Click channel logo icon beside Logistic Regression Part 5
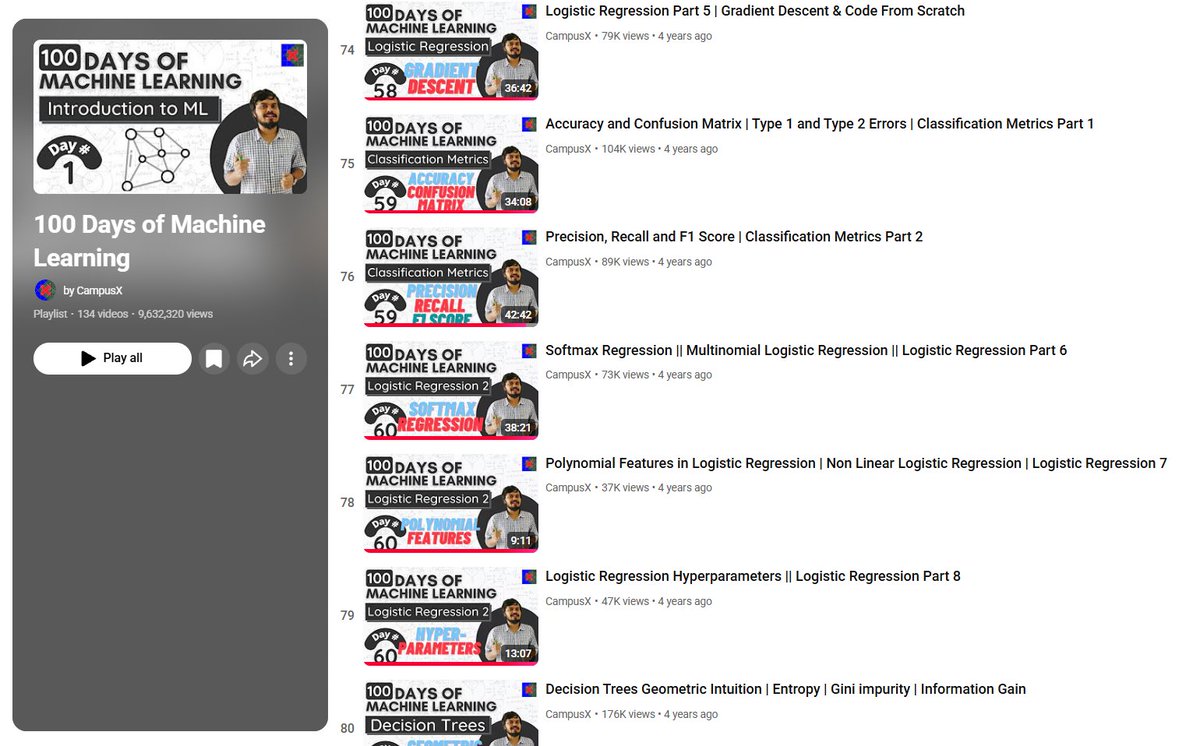Viewport: 1200px width, 746px height. pos(529,11)
